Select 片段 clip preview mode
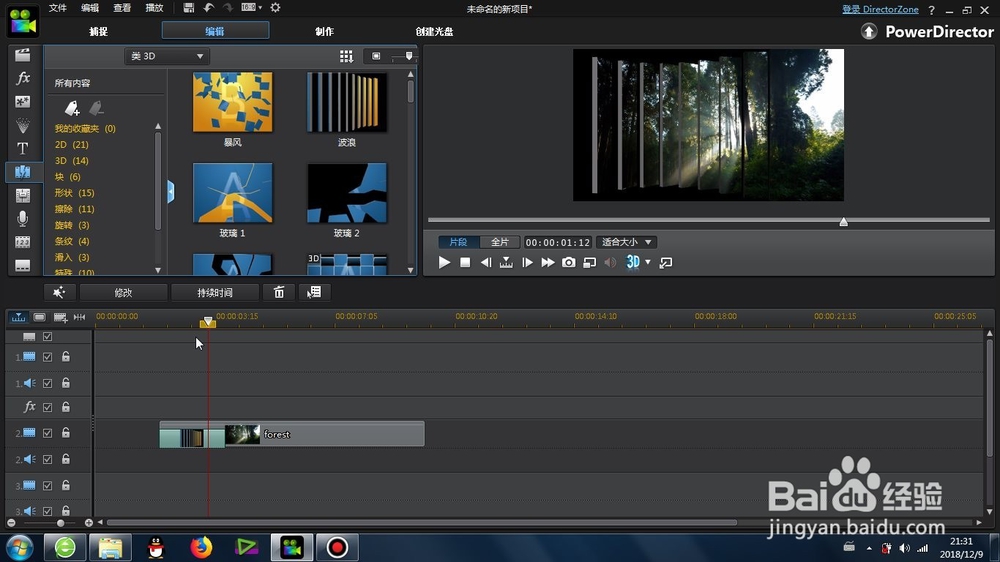 pos(459,242)
